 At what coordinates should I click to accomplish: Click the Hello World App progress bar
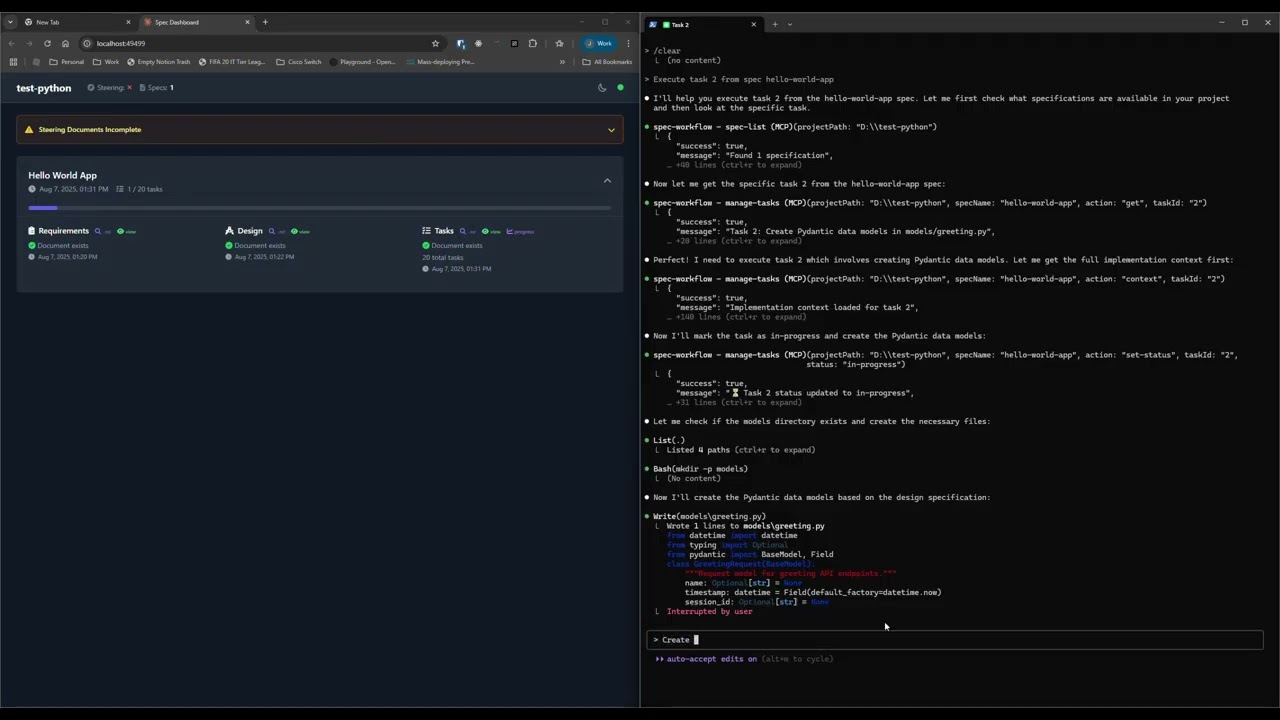tap(319, 208)
